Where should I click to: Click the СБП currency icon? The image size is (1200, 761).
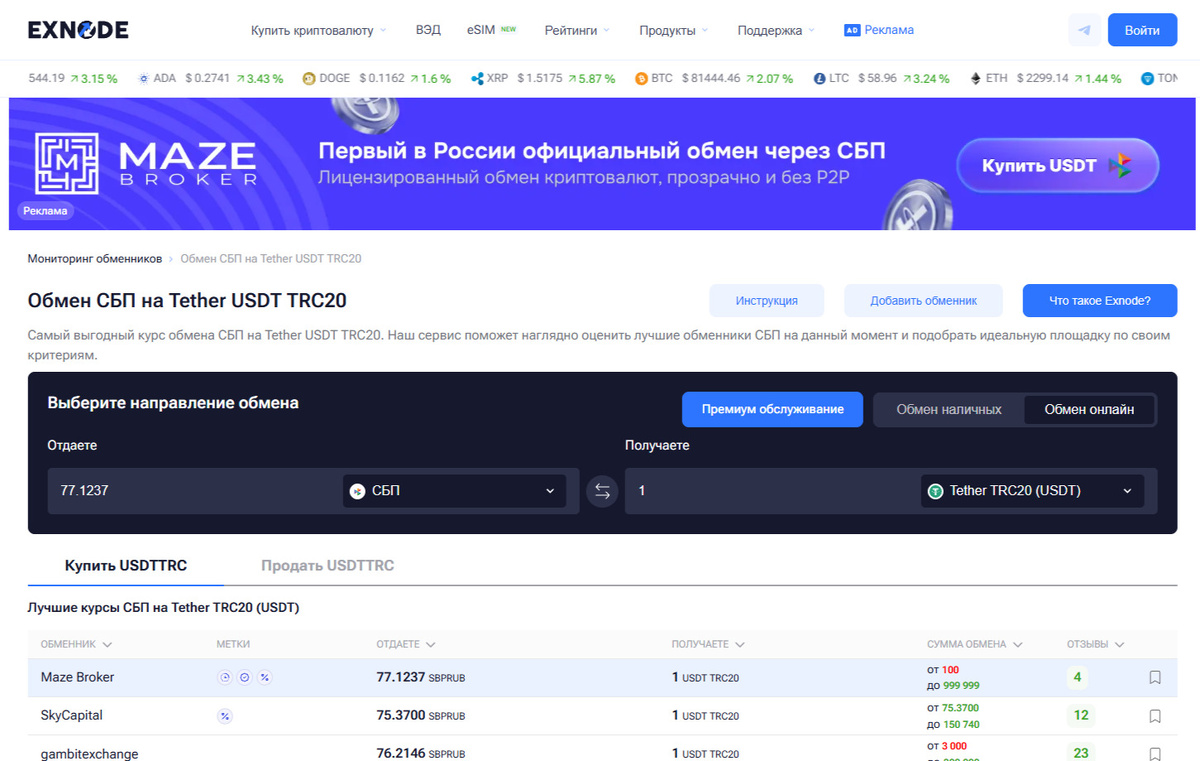point(358,491)
